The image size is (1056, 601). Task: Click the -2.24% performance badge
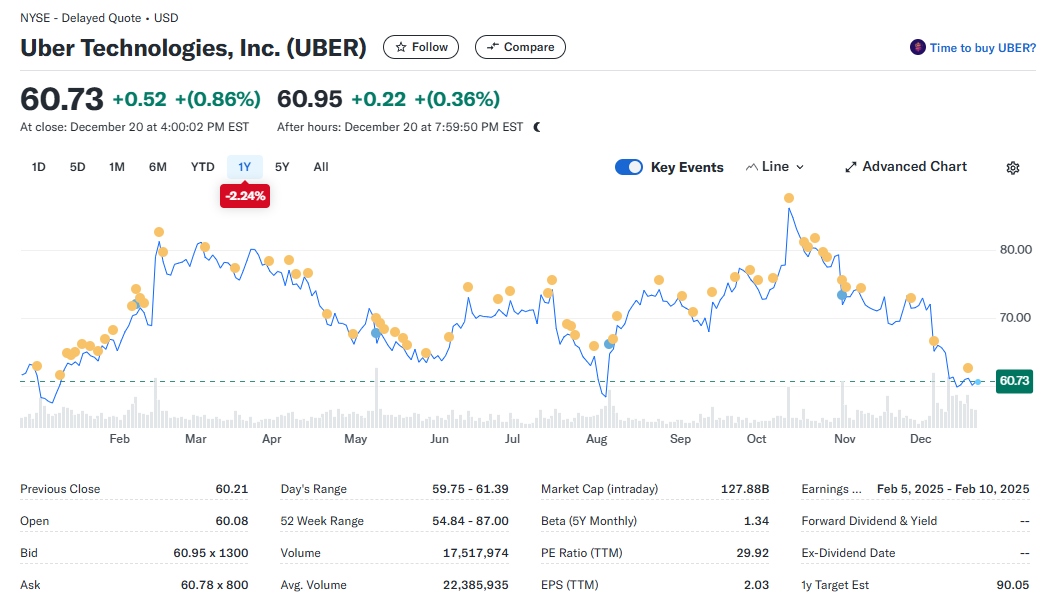[245, 196]
